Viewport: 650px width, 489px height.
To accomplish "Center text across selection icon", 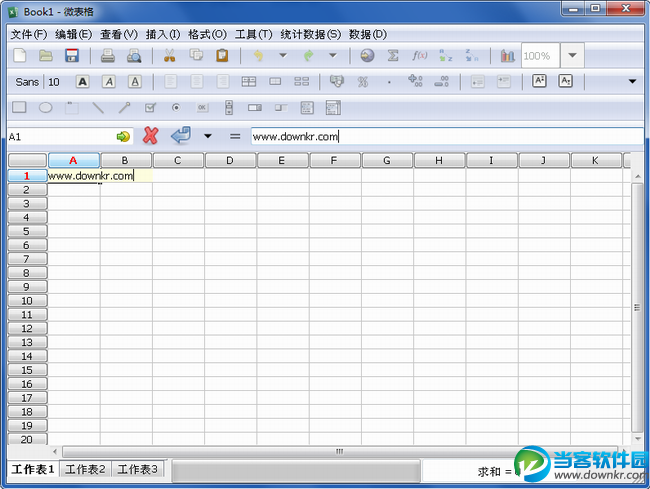I will [x=249, y=81].
